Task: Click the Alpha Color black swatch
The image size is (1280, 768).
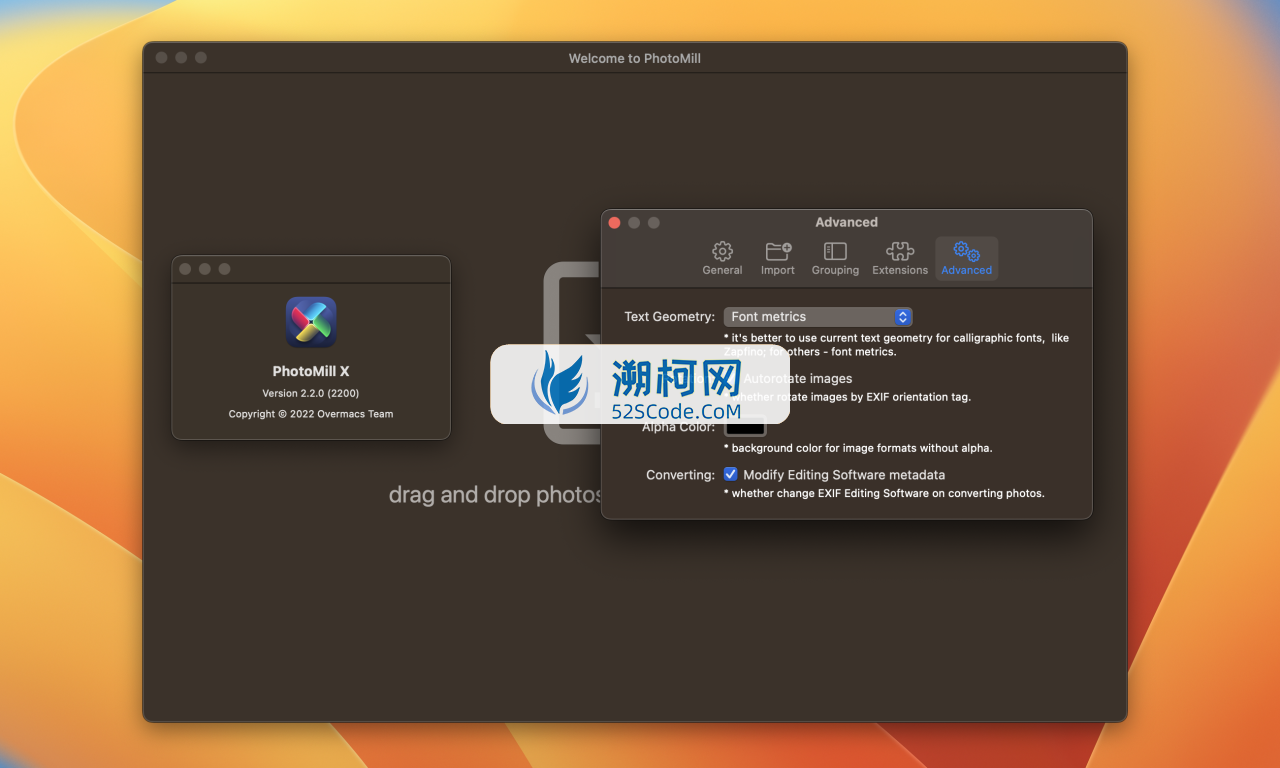Action: click(745, 427)
